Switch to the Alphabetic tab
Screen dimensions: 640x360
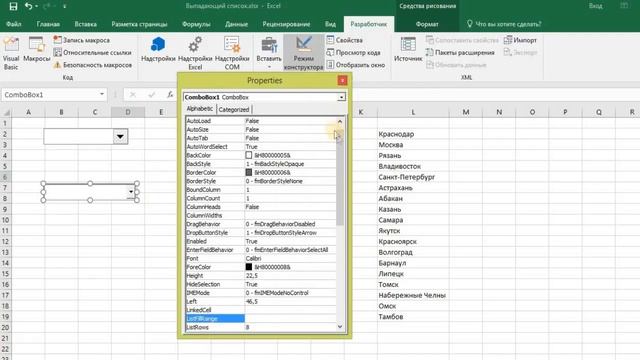200,109
